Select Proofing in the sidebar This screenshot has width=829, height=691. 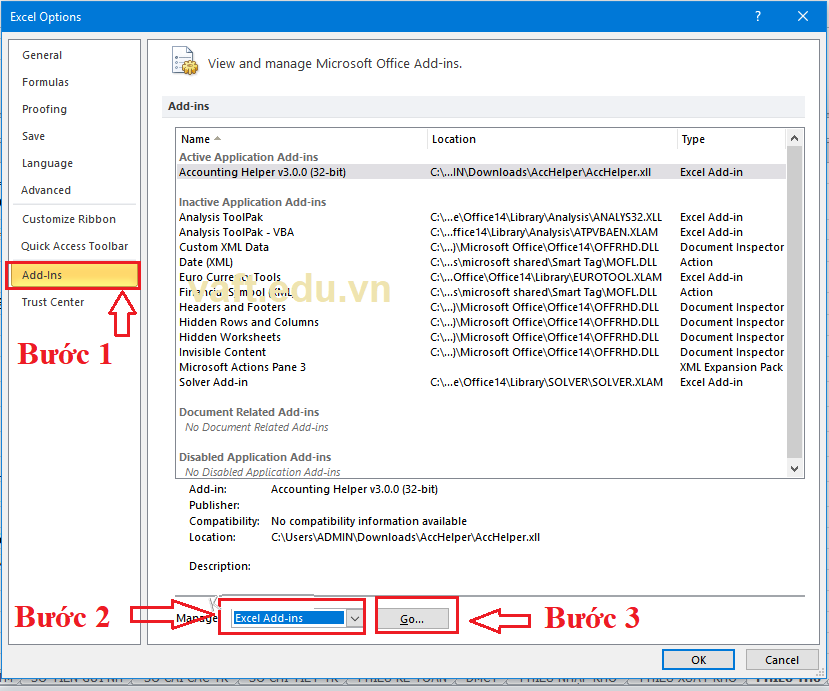[x=44, y=109]
